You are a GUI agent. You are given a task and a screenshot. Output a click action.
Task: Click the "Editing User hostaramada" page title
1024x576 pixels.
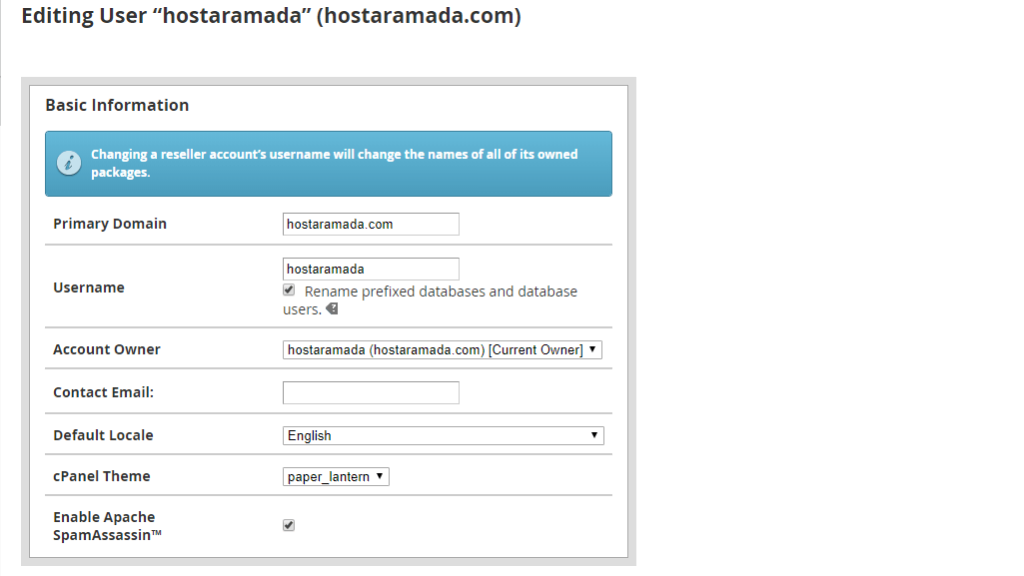(x=271, y=17)
